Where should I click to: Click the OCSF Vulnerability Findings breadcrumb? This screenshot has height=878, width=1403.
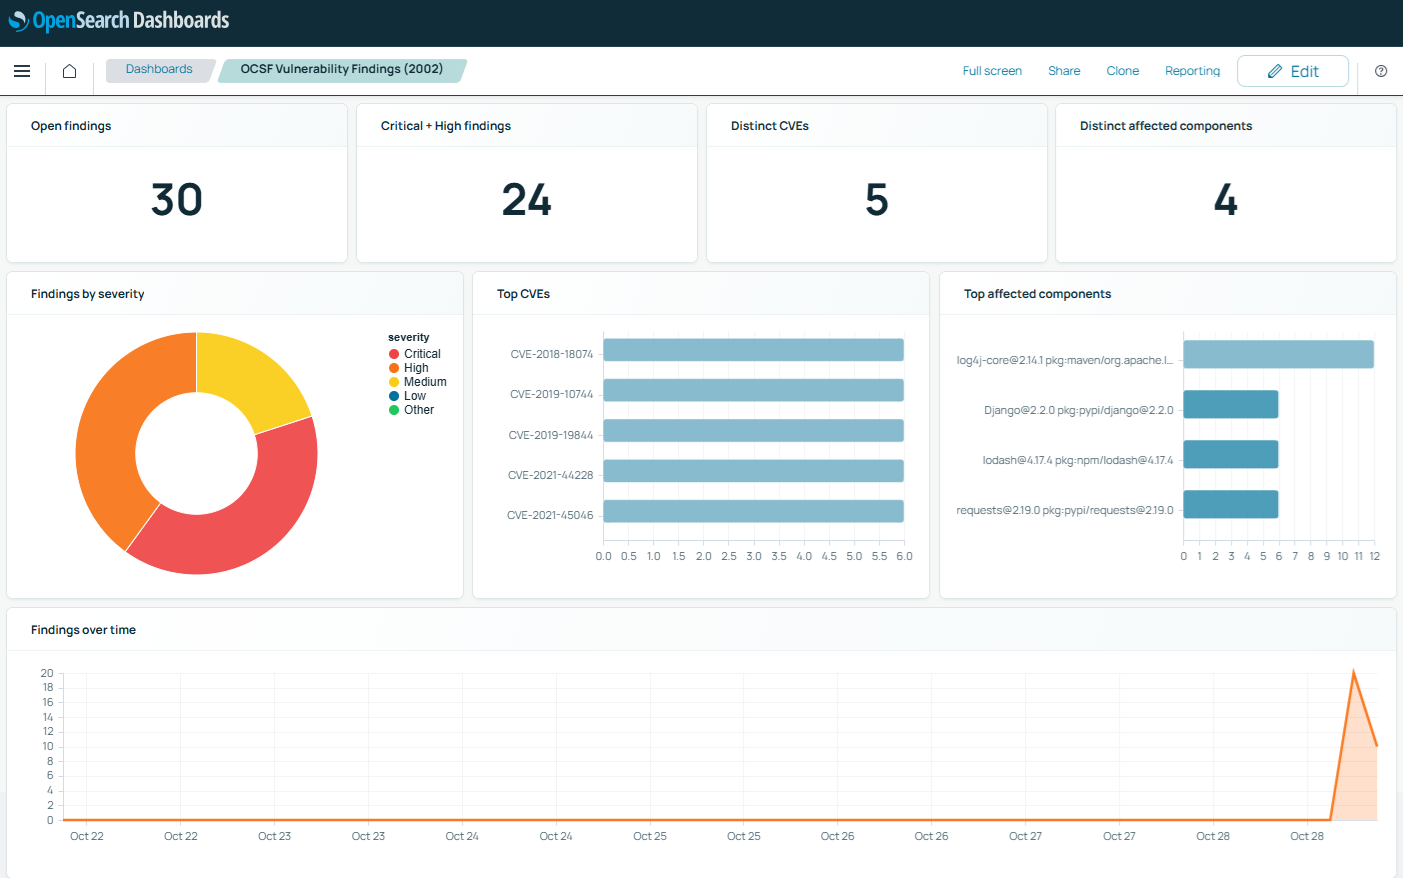click(x=341, y=70)
